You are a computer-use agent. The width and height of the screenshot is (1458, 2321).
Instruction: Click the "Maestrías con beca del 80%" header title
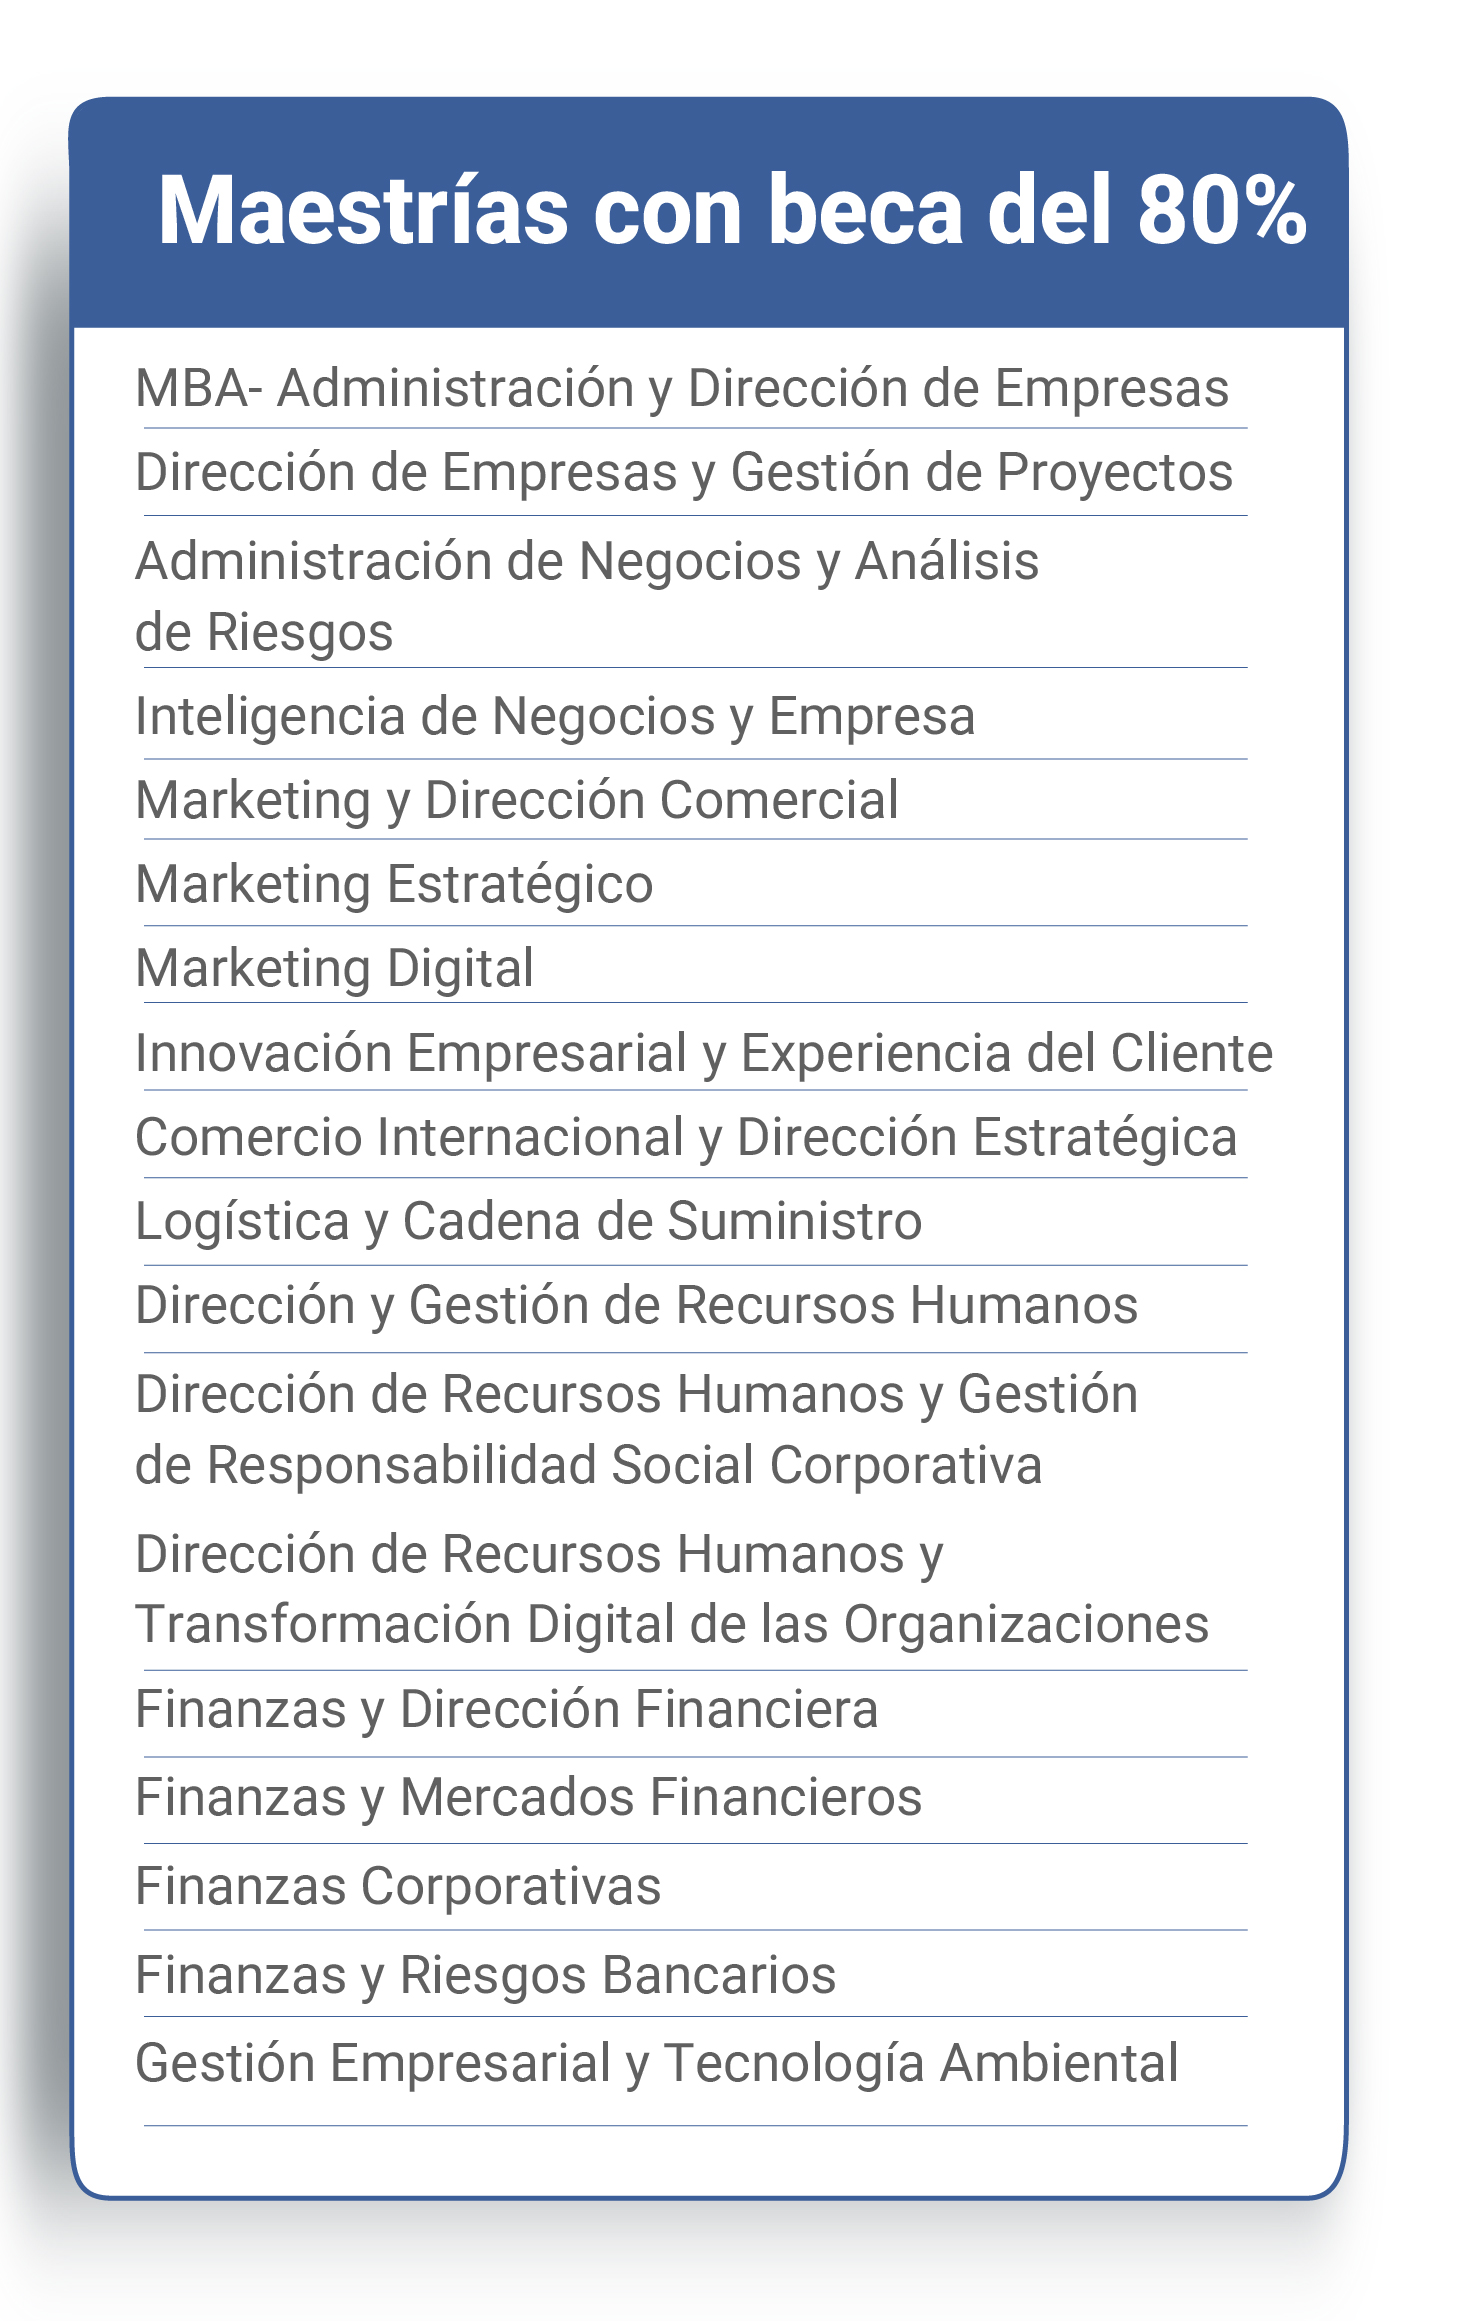click(x=731, y=210)
